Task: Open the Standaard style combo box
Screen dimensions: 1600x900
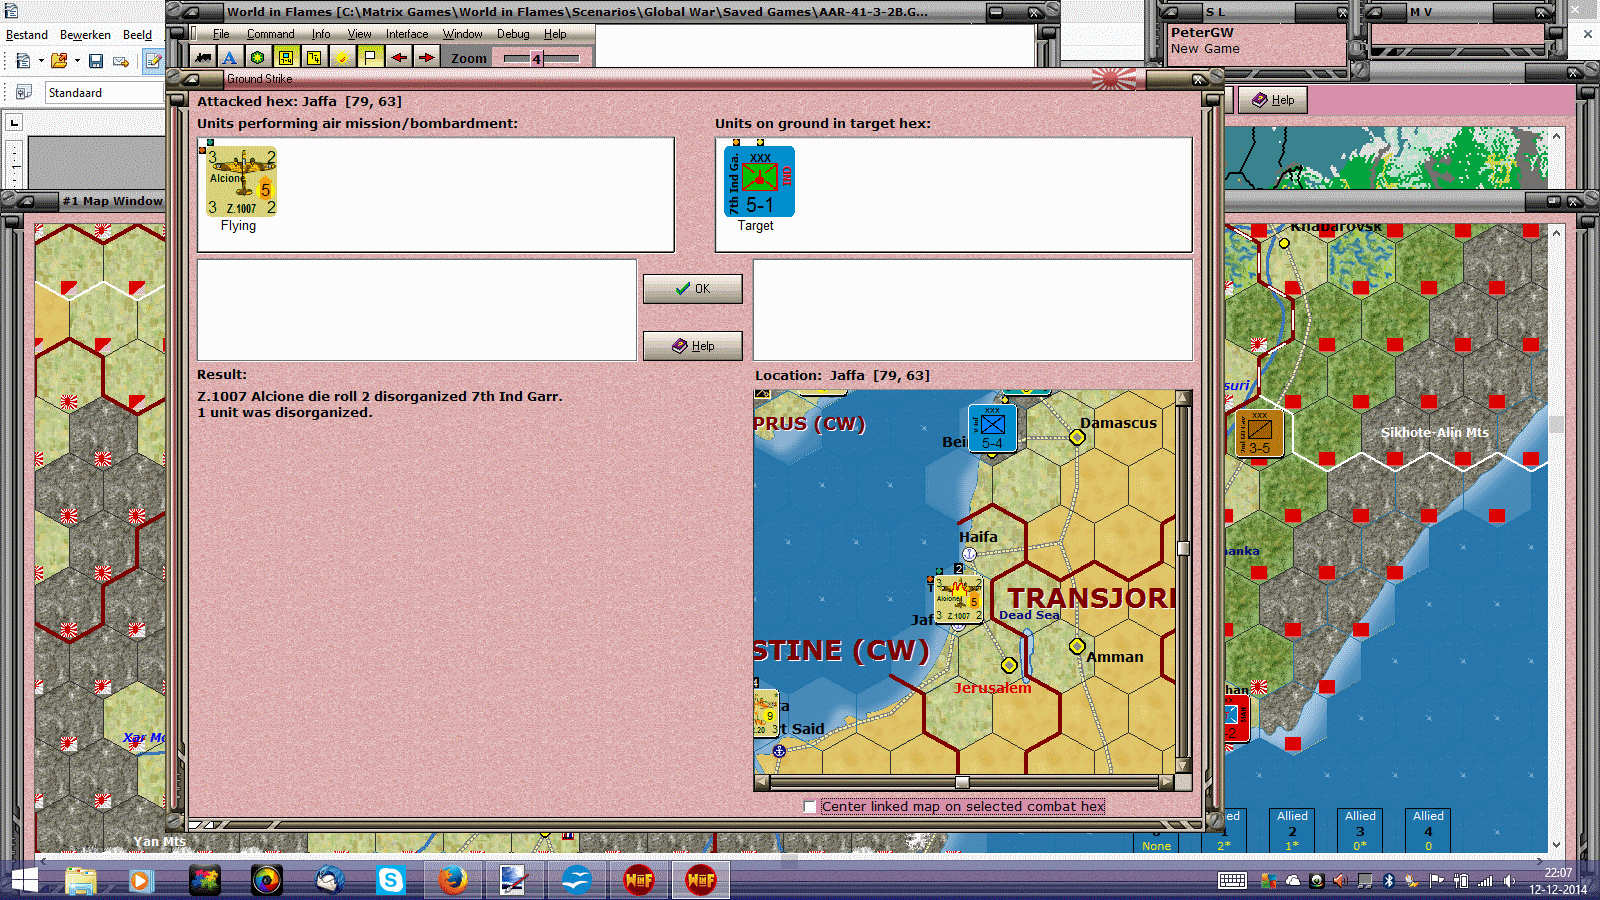Action: pyautogui.click(x=104, y=93)
